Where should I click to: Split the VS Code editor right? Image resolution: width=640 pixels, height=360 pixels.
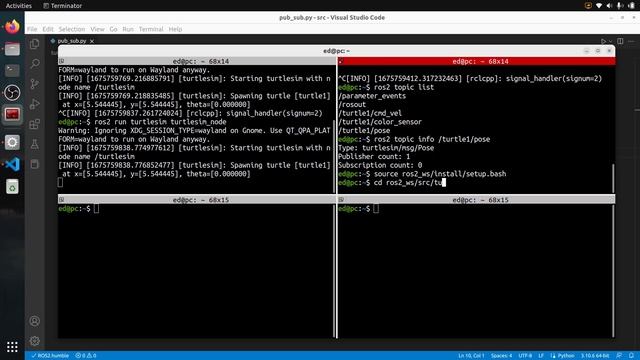(x=620, y=41)
